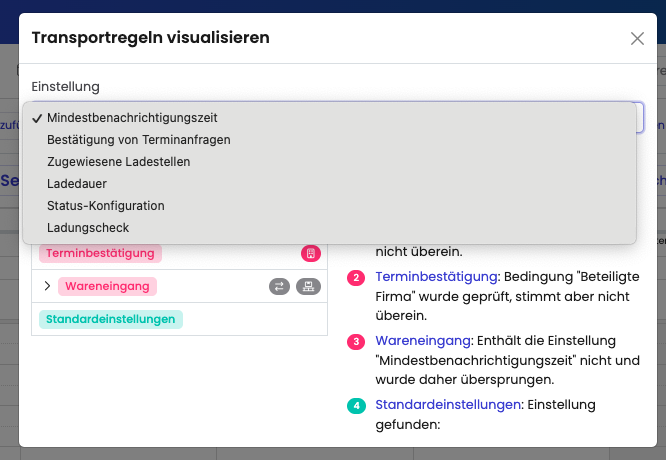
Task: Expand the Wareneingang rule row
Action: pos(47,287)
